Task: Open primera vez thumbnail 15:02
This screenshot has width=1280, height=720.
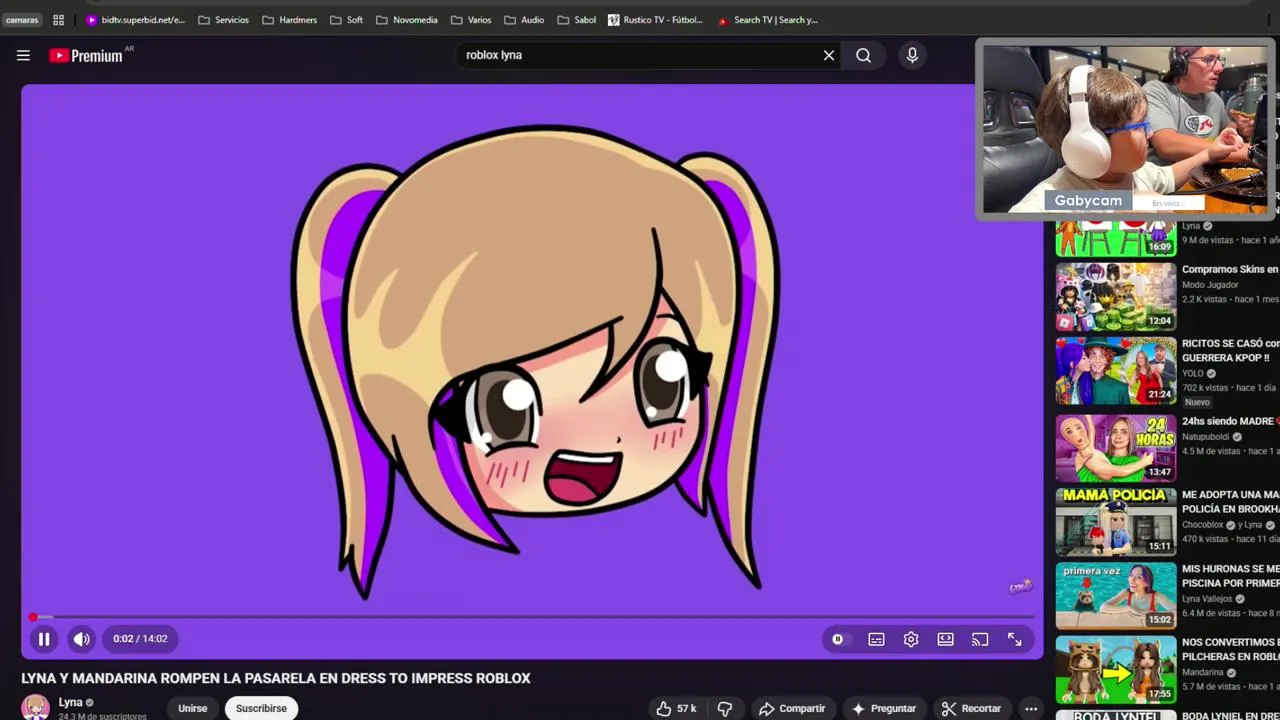Action: pos(1116,595)
